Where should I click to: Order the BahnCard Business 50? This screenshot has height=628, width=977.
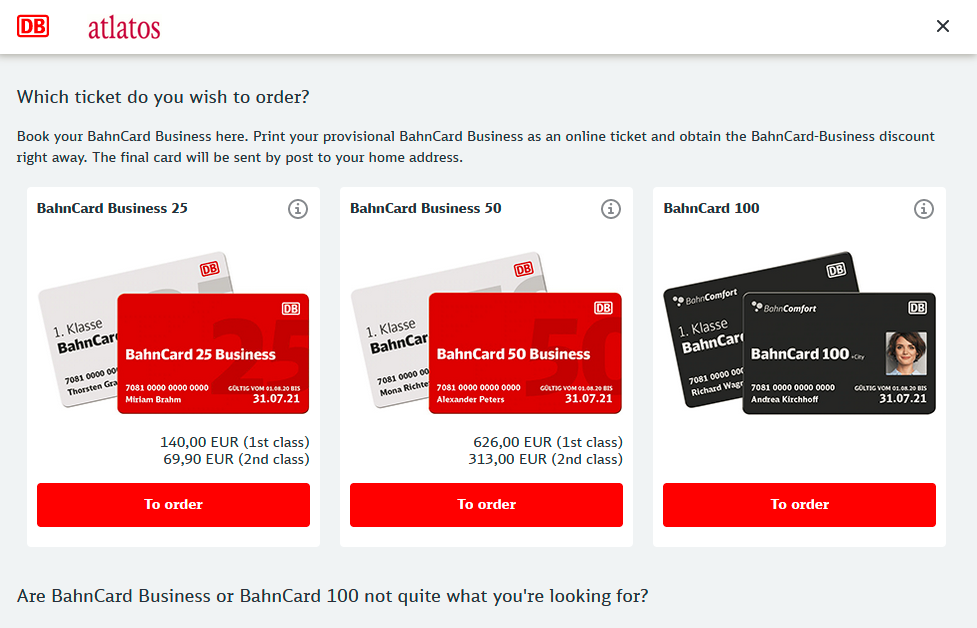[486, 505]
